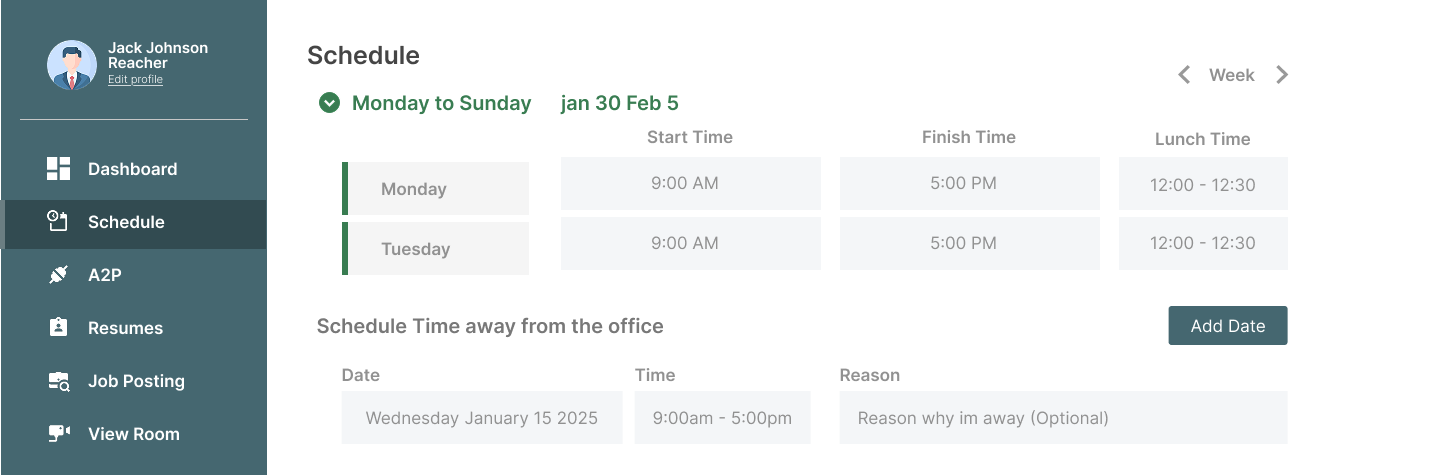Click the Reason why im away field

[x=1063, y=418]
